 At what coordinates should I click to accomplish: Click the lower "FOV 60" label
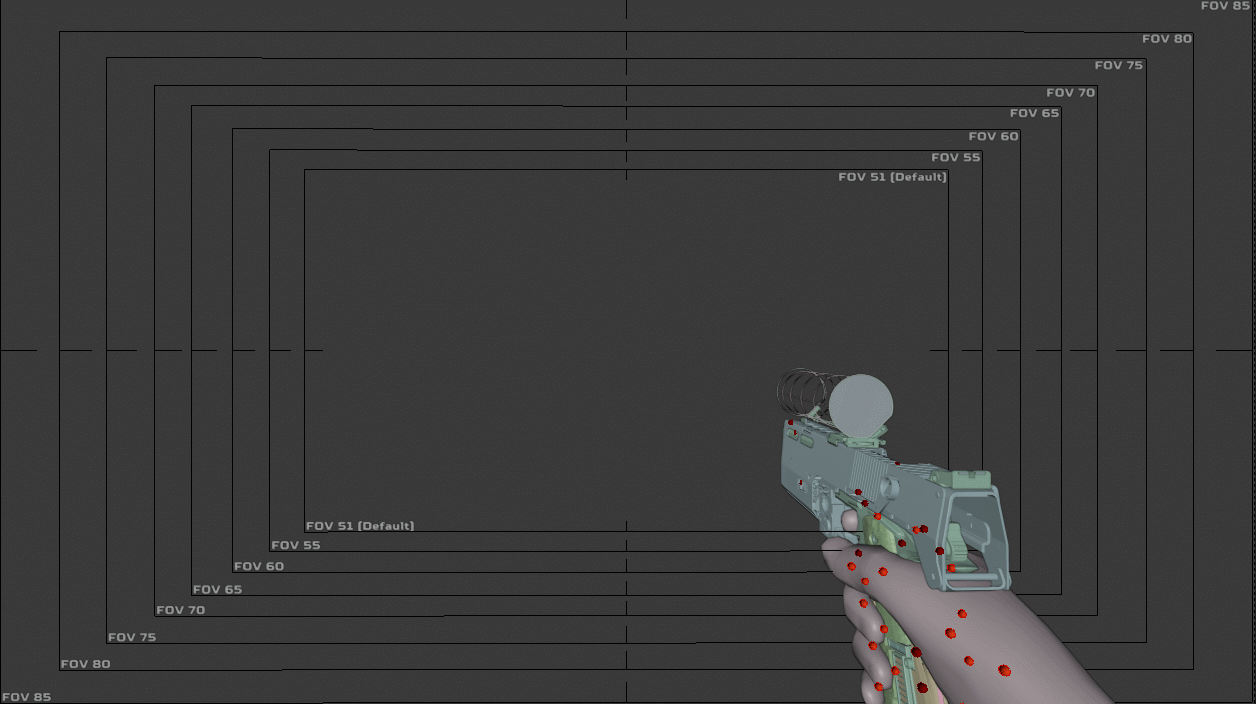259,567
